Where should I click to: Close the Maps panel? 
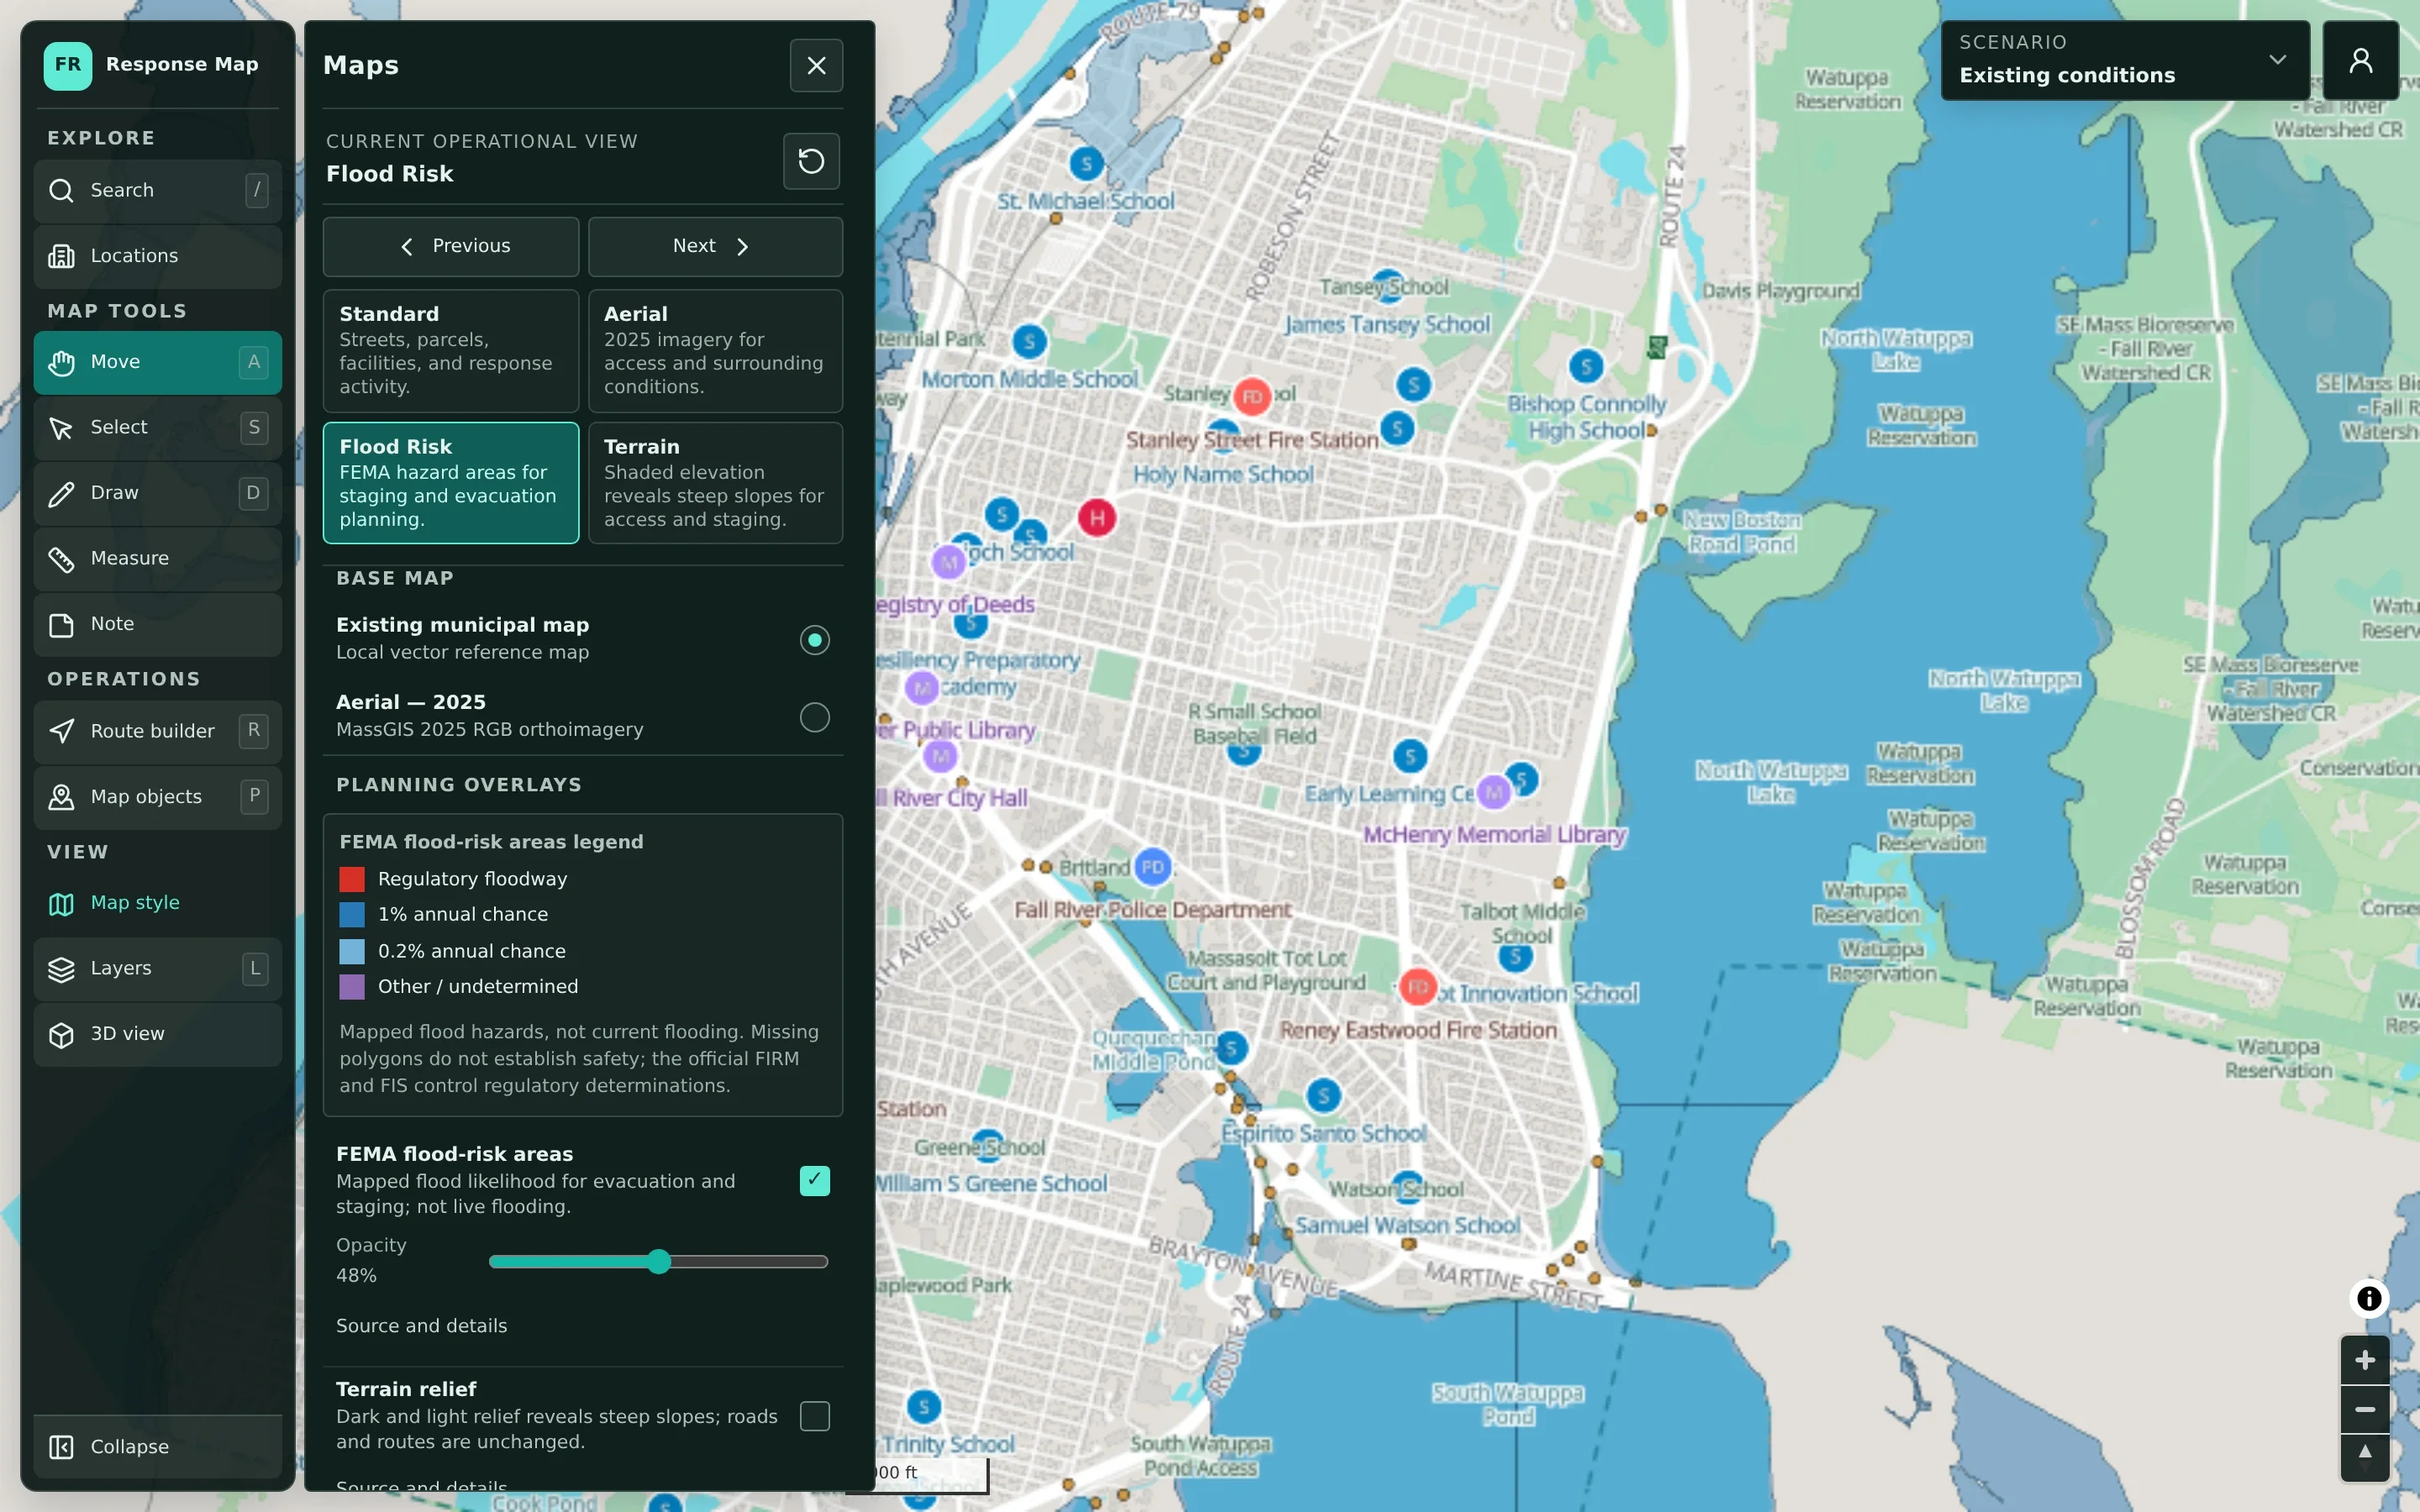coord(816,66)
